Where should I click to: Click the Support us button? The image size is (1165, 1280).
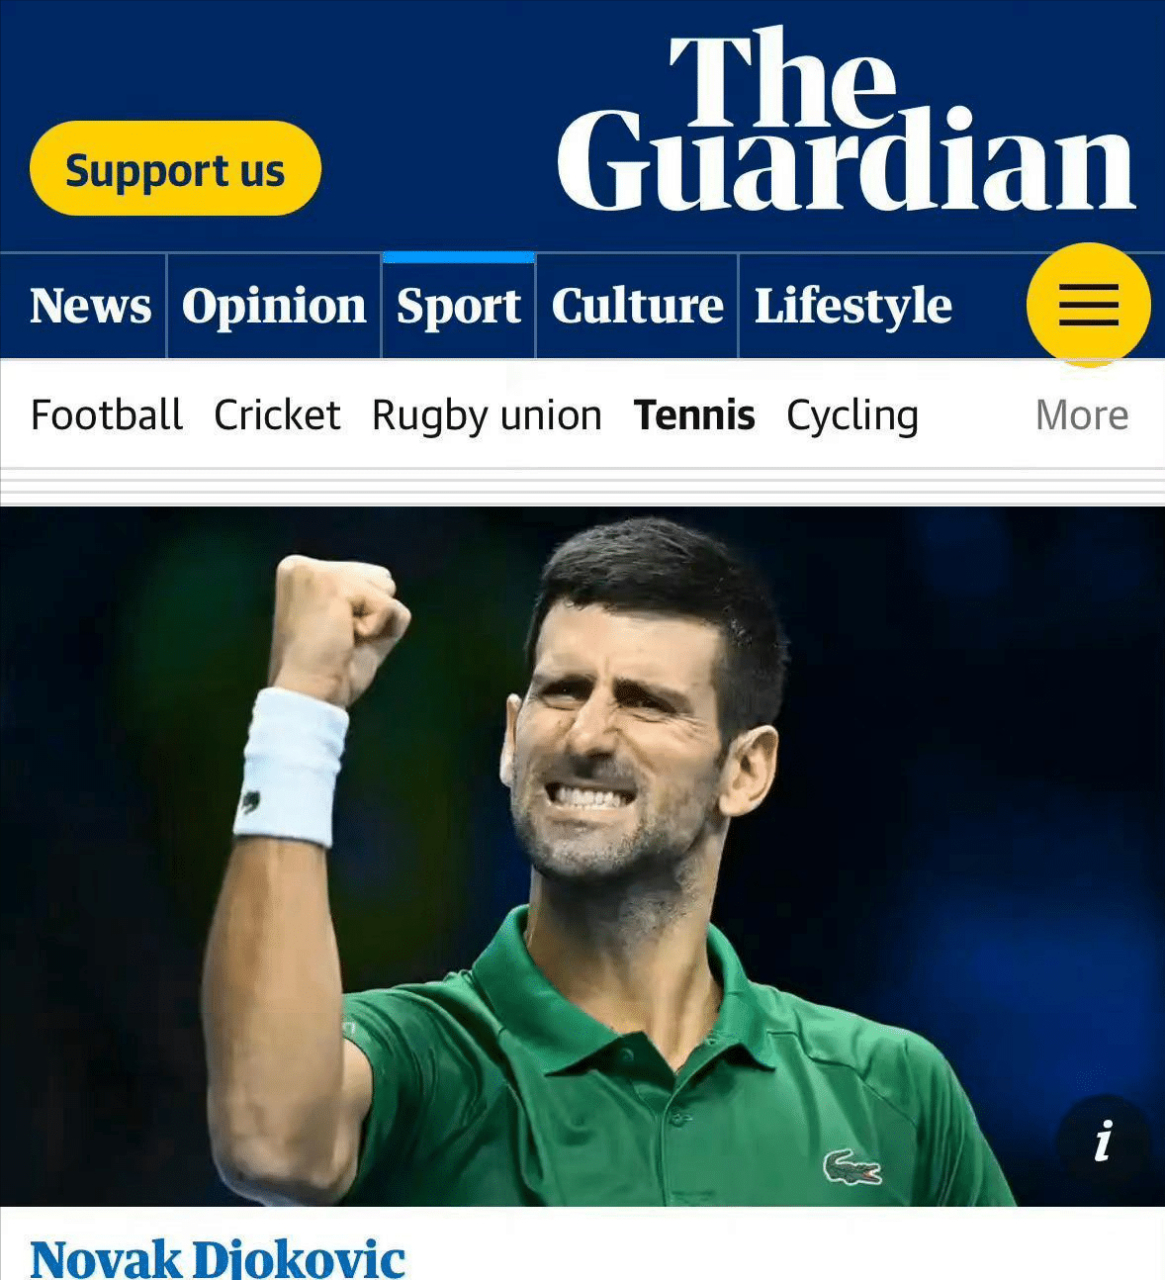click(175, 169)
